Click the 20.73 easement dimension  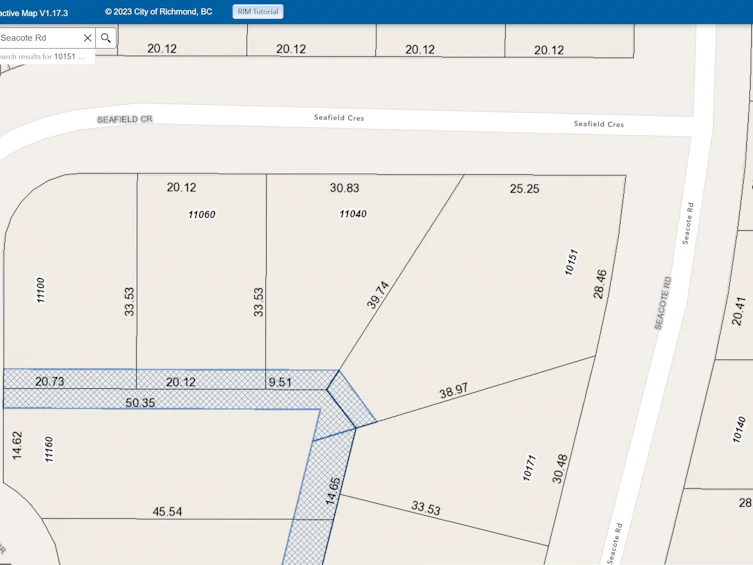[49, 381]
